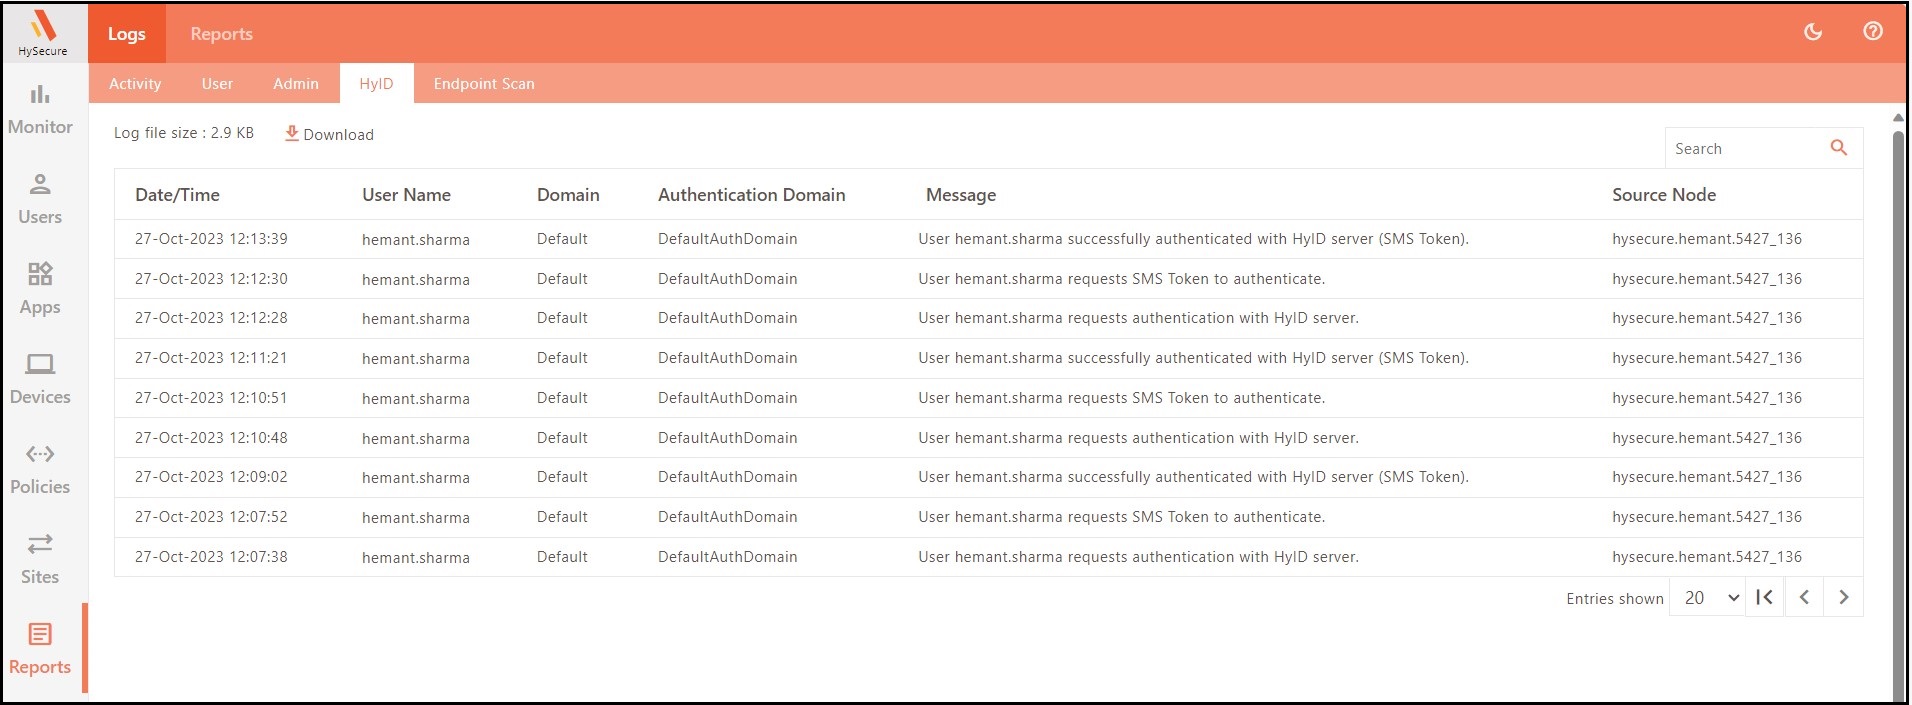The width and height of the screenshot is (1912, 705).
Task: Click the Domain column header
Action: point(568,195)
